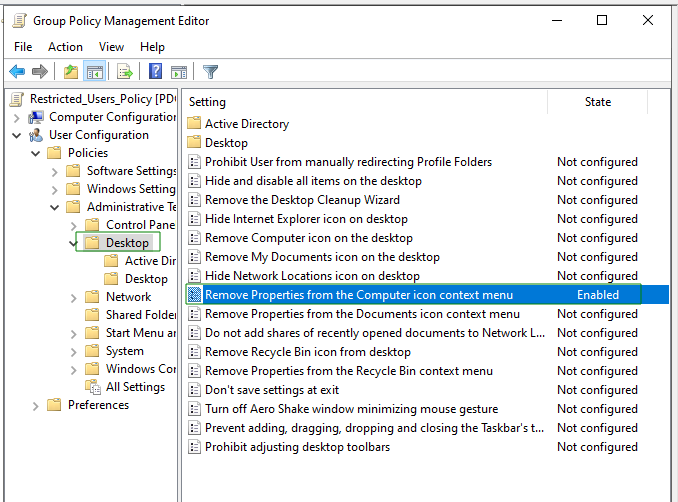
Task: Expand the Windows Settings node
Action: (x=54, y=190)
